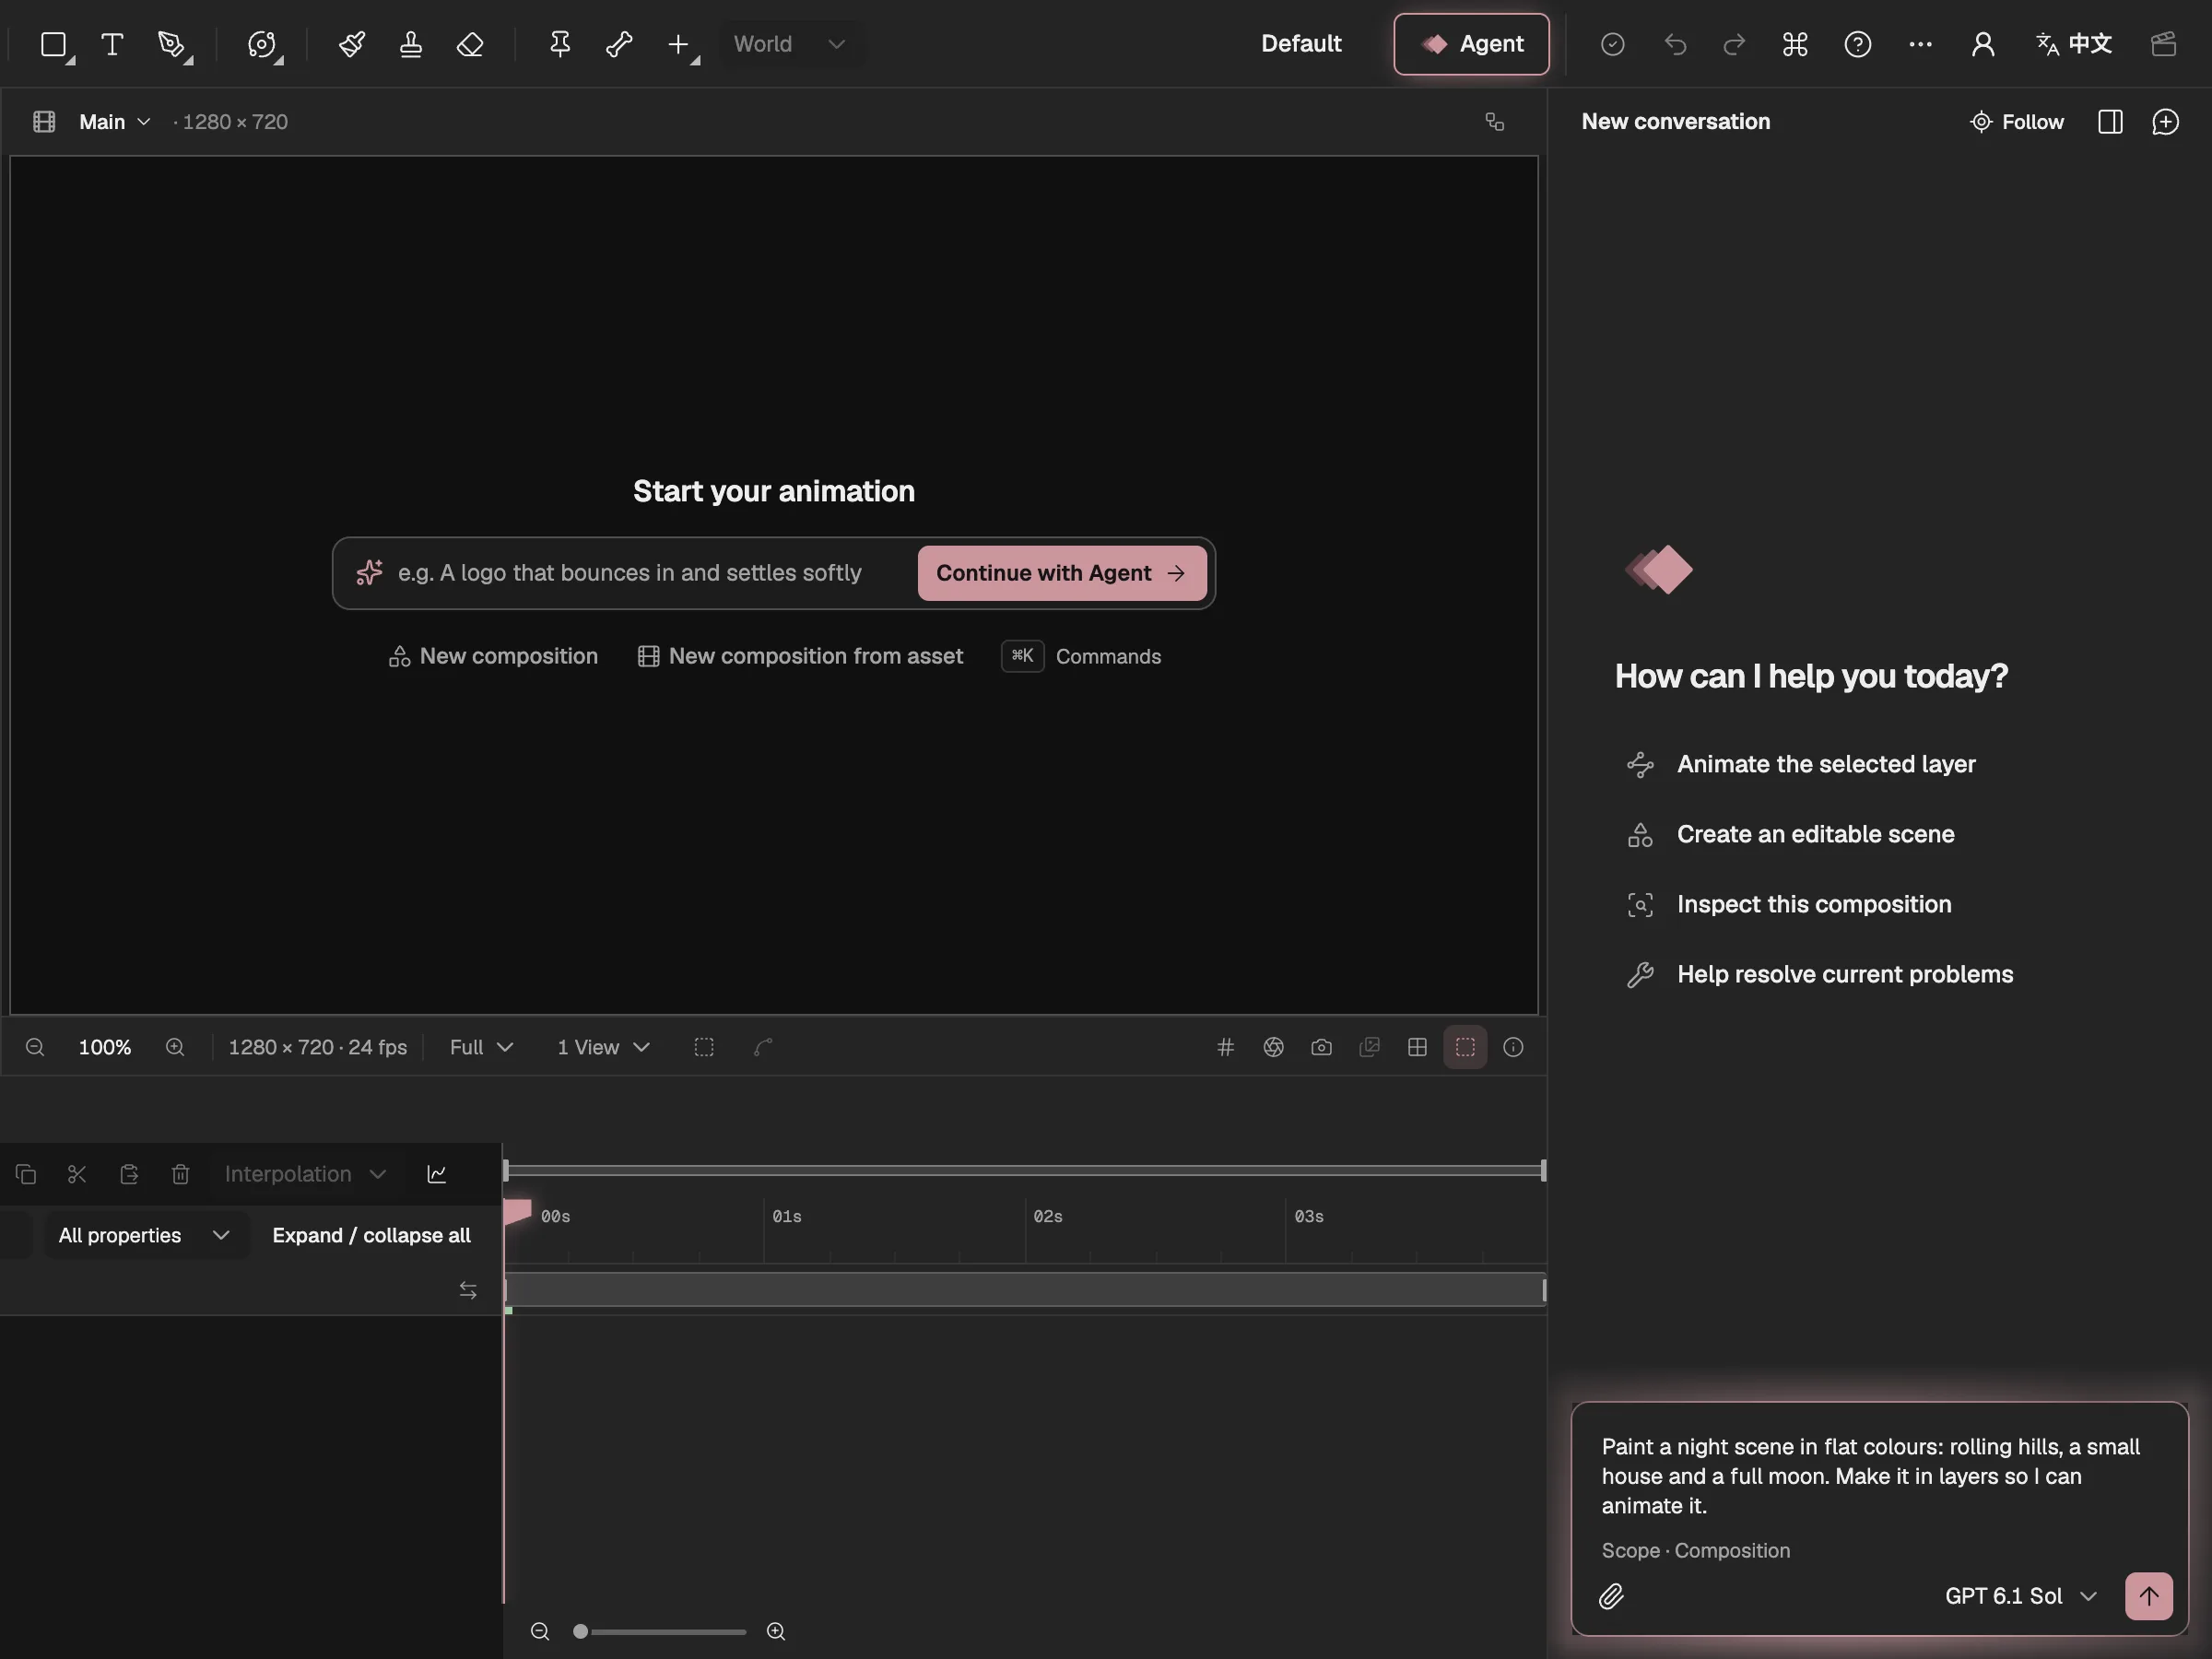Open the Main composition menu

click(114, 122)
